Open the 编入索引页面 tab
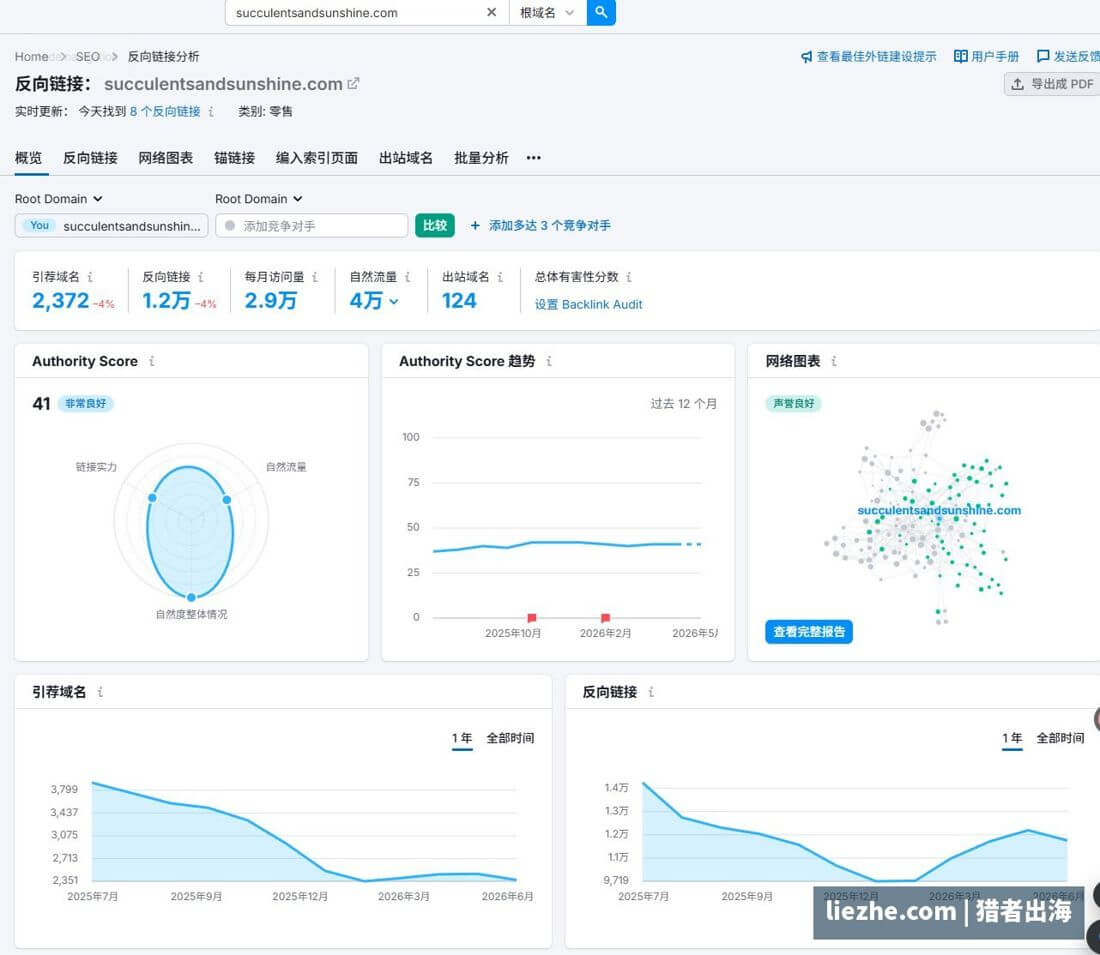This screenshot has height=955, width=1100. (316, 158)
